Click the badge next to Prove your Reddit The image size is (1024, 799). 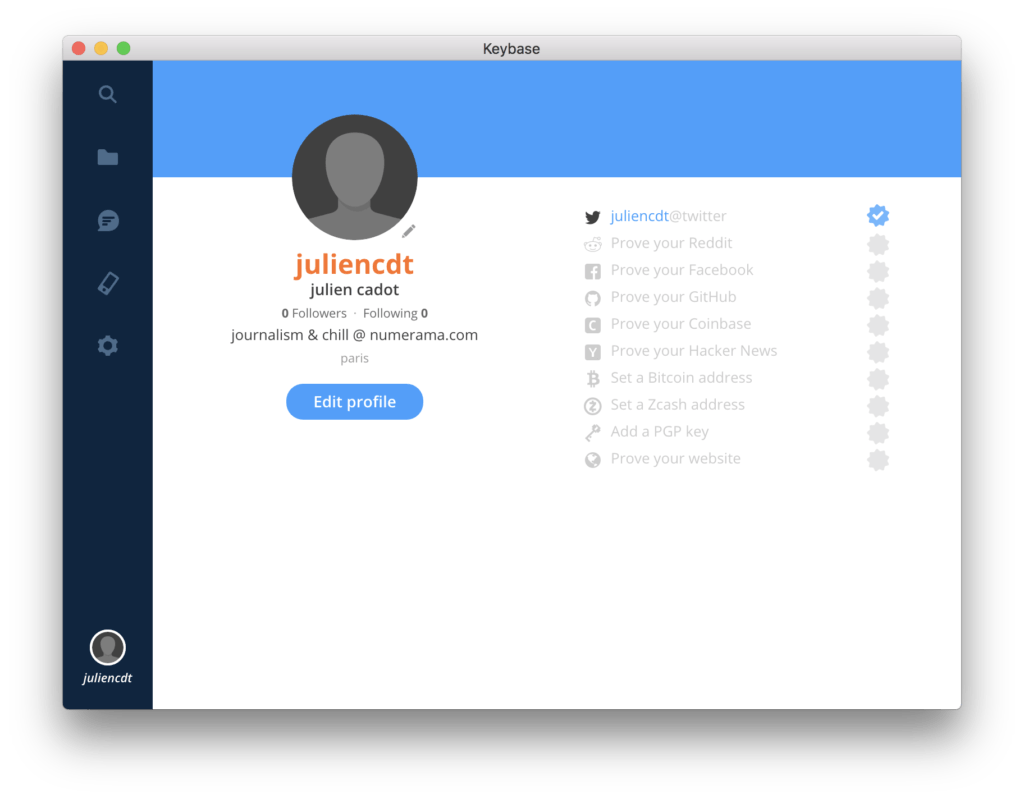click(x=878, y=243)
